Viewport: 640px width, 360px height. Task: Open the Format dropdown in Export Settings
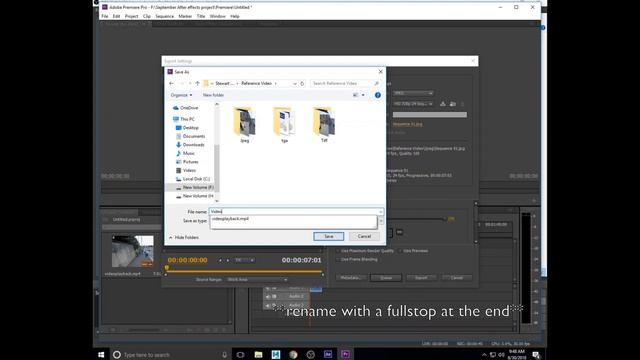pos(413,93)
